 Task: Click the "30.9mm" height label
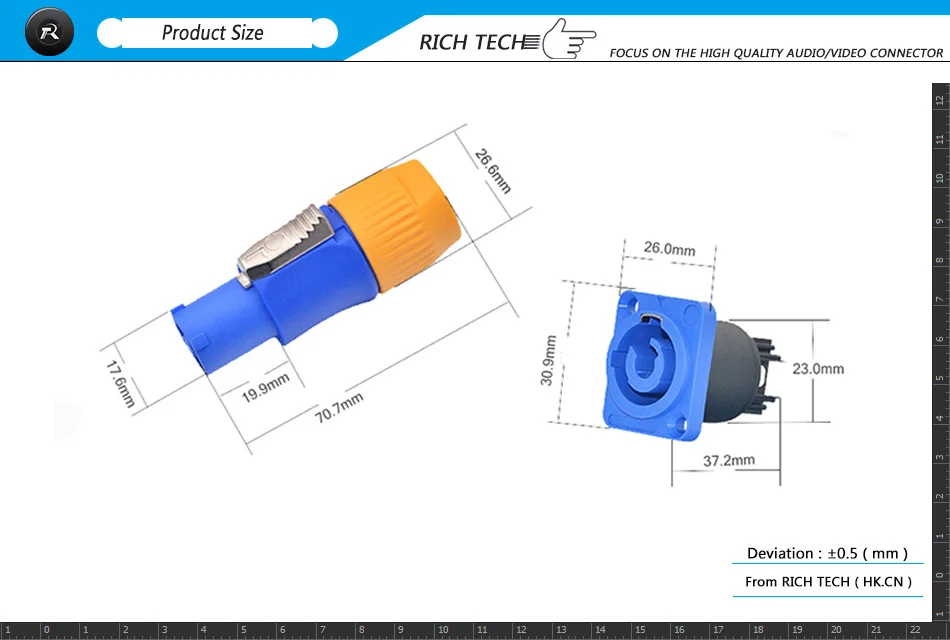click(548, 361)
